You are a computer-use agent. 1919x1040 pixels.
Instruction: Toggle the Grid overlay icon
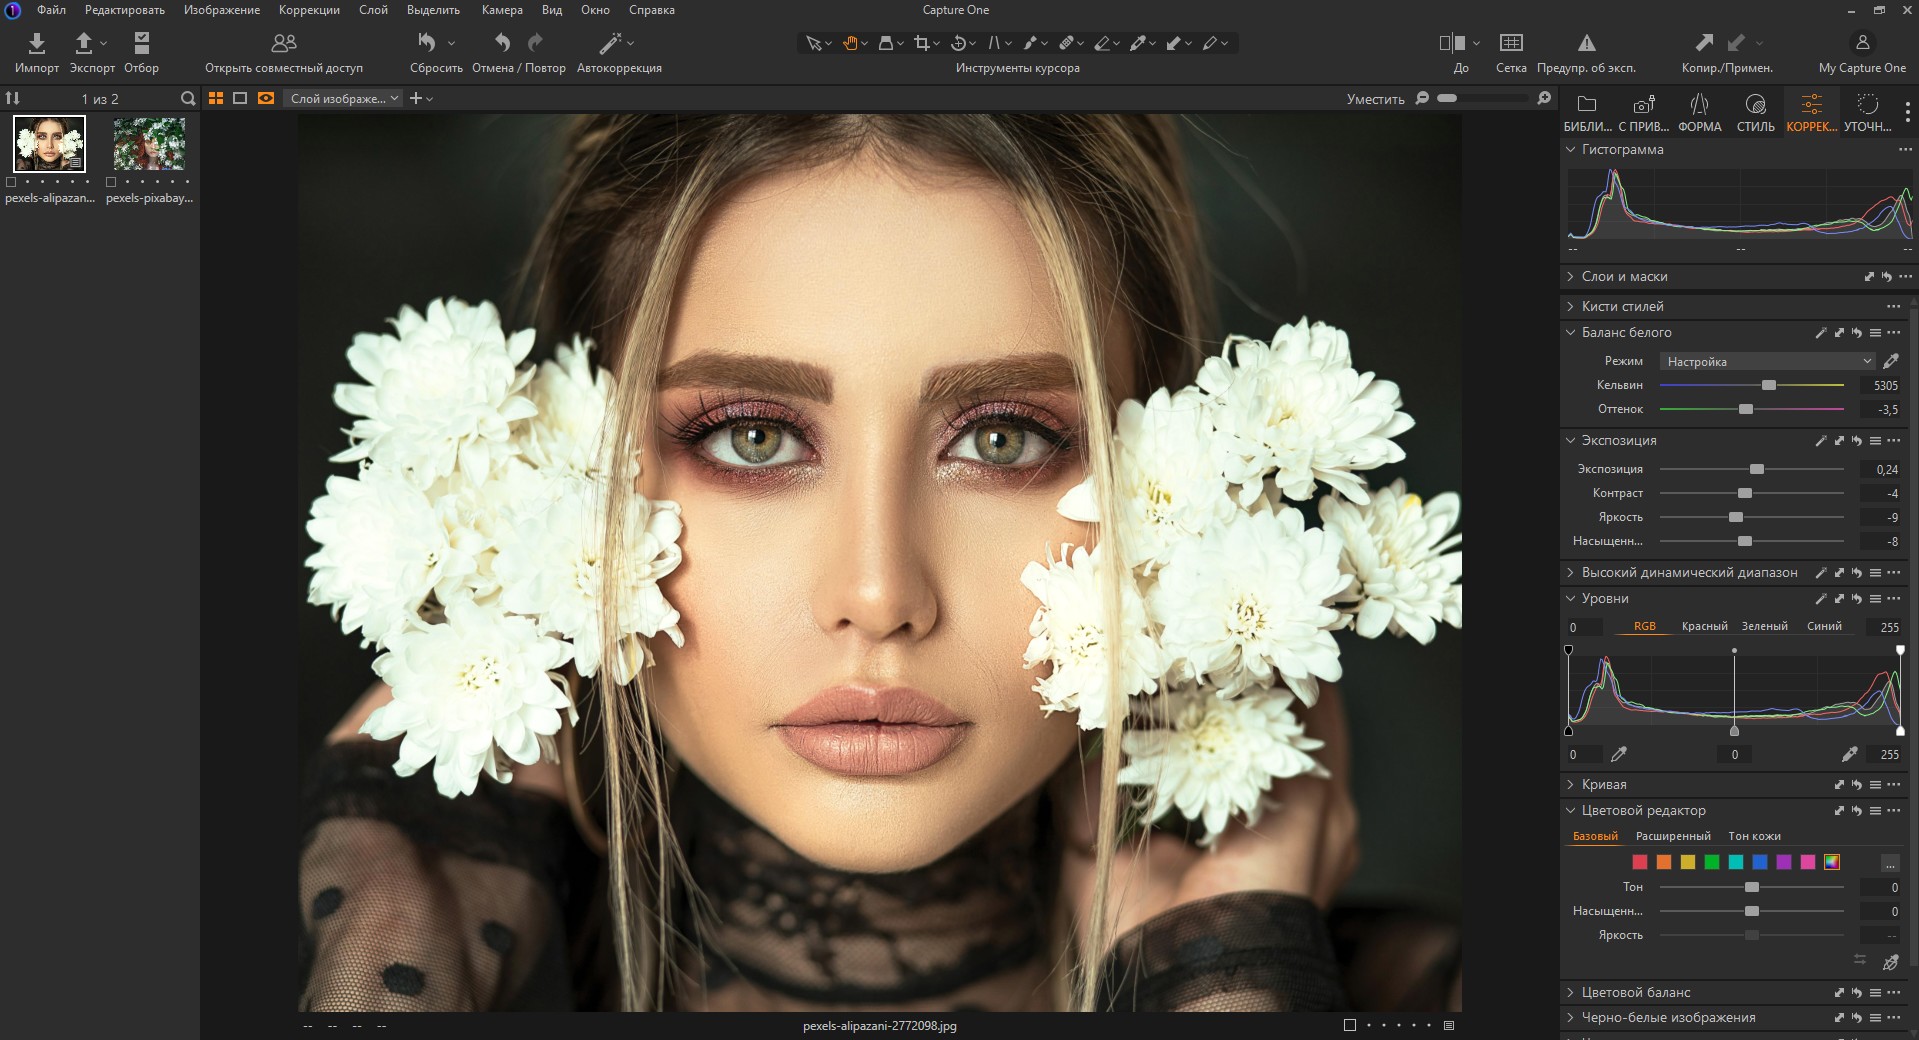1511,43
